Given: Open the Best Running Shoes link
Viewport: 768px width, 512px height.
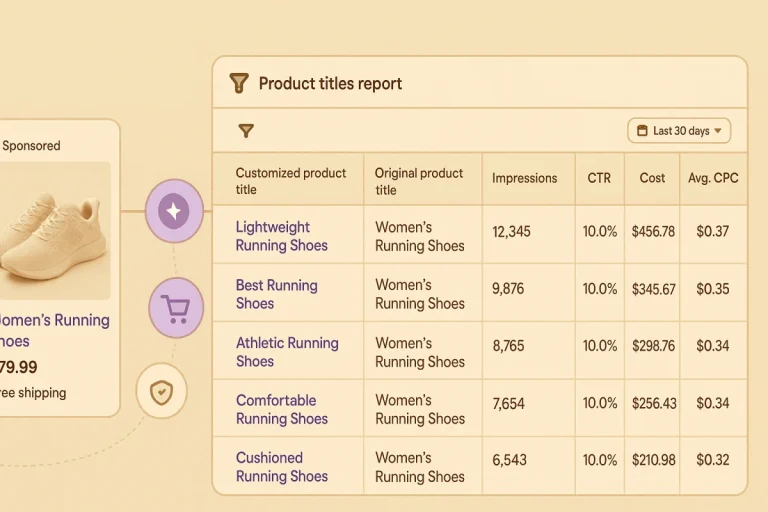Looking at the screenshot, I should point(277,294).
